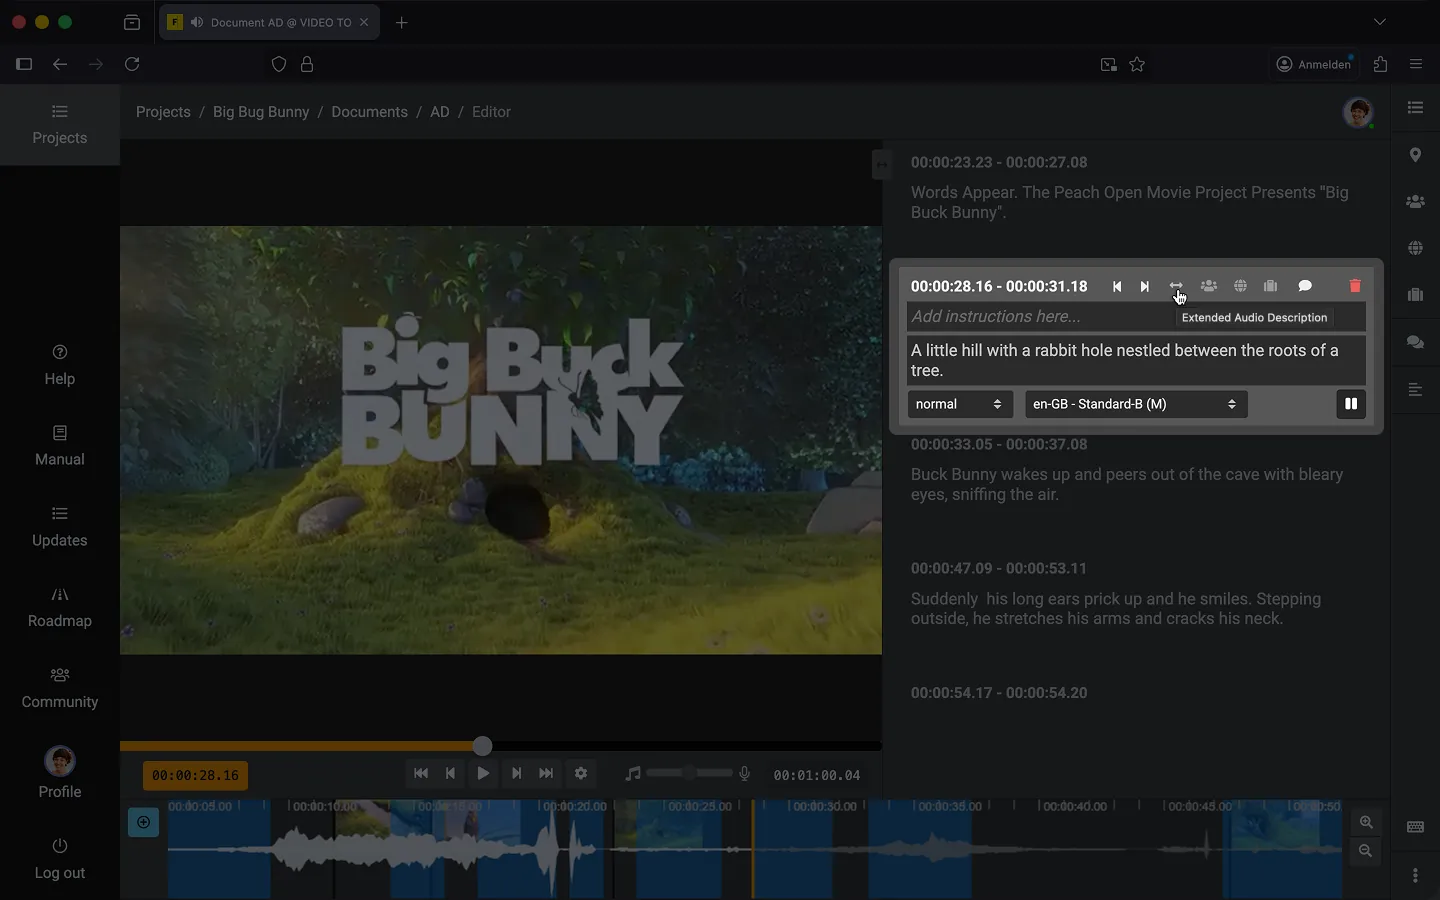Click the people group icon in segment toolbar
Image resolution: width=1440 pixels, height=900 pixels.
(x=1209, y=286)
